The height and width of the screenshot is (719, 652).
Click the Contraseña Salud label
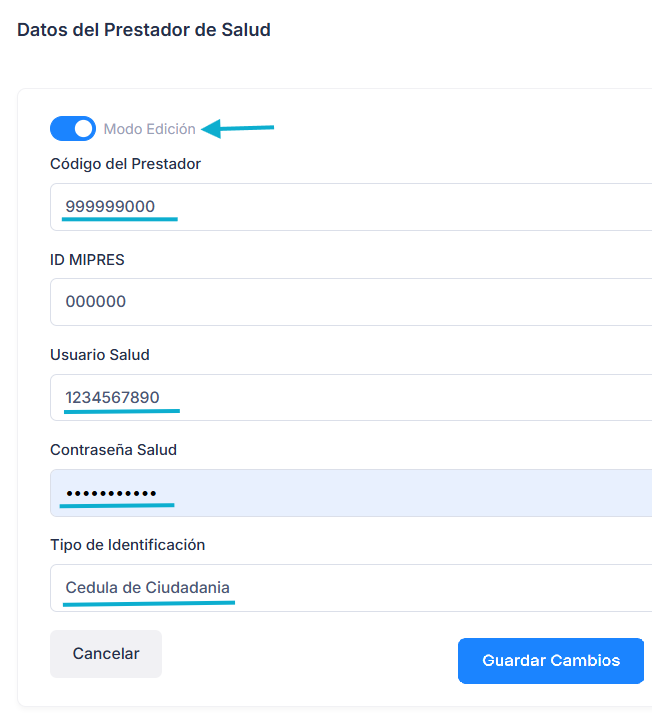click(113, 450)
